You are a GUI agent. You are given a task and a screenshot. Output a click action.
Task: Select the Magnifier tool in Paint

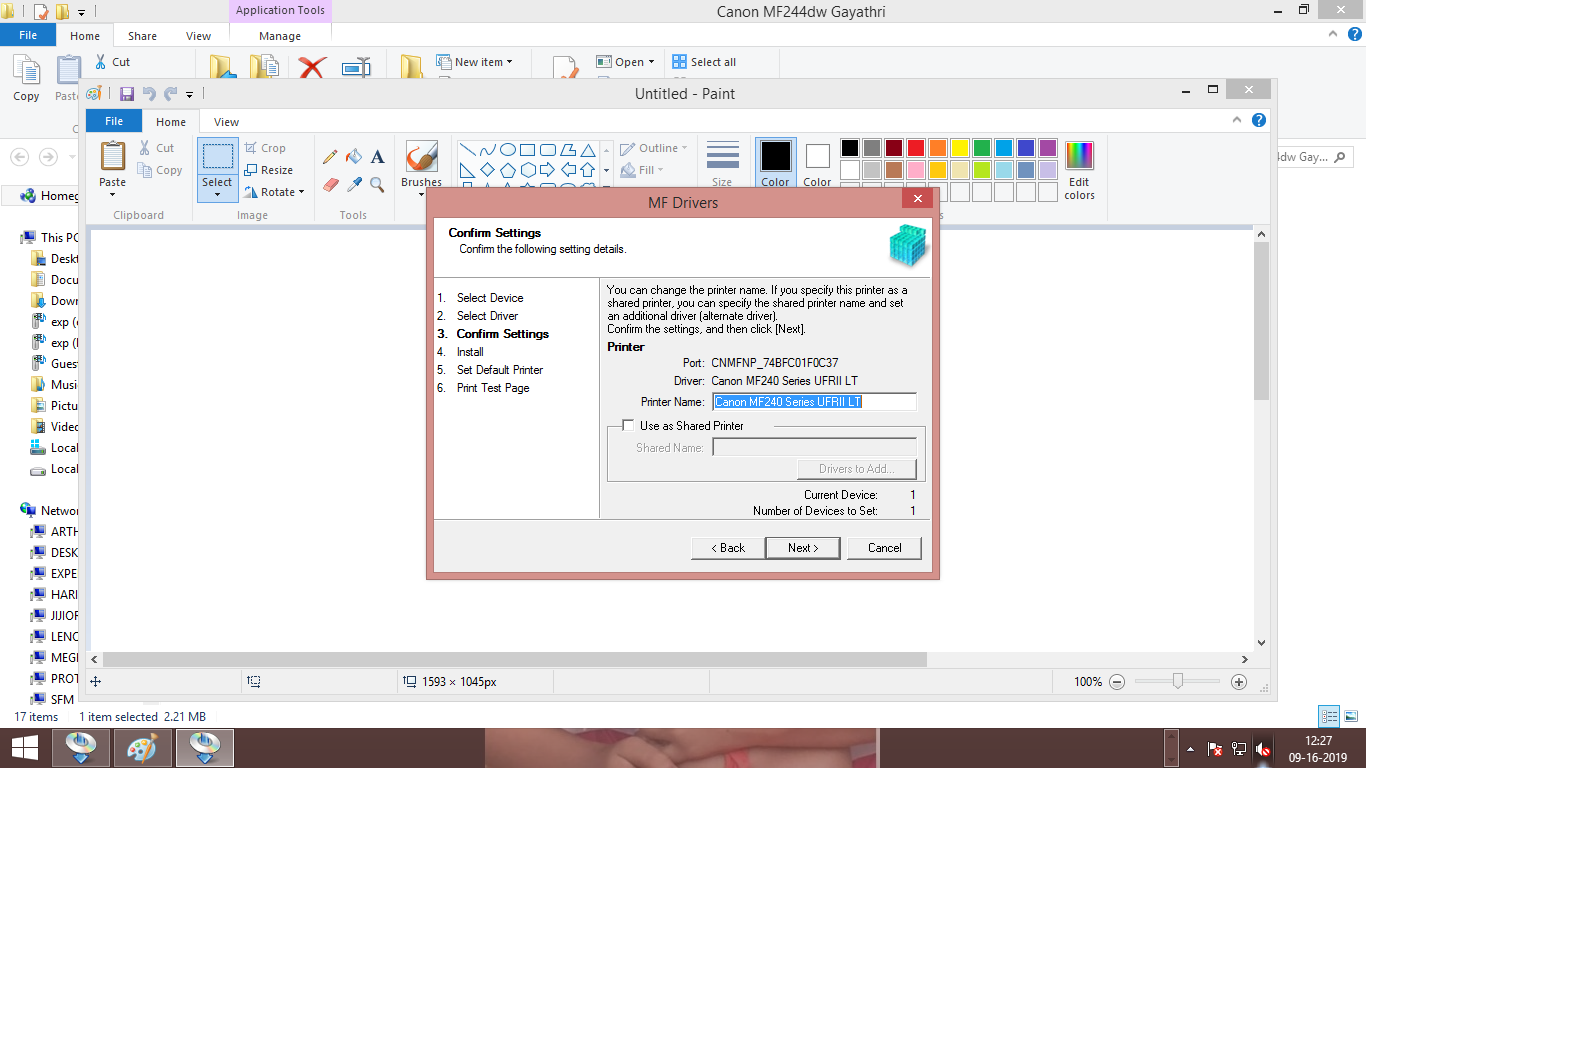(377, 184)
